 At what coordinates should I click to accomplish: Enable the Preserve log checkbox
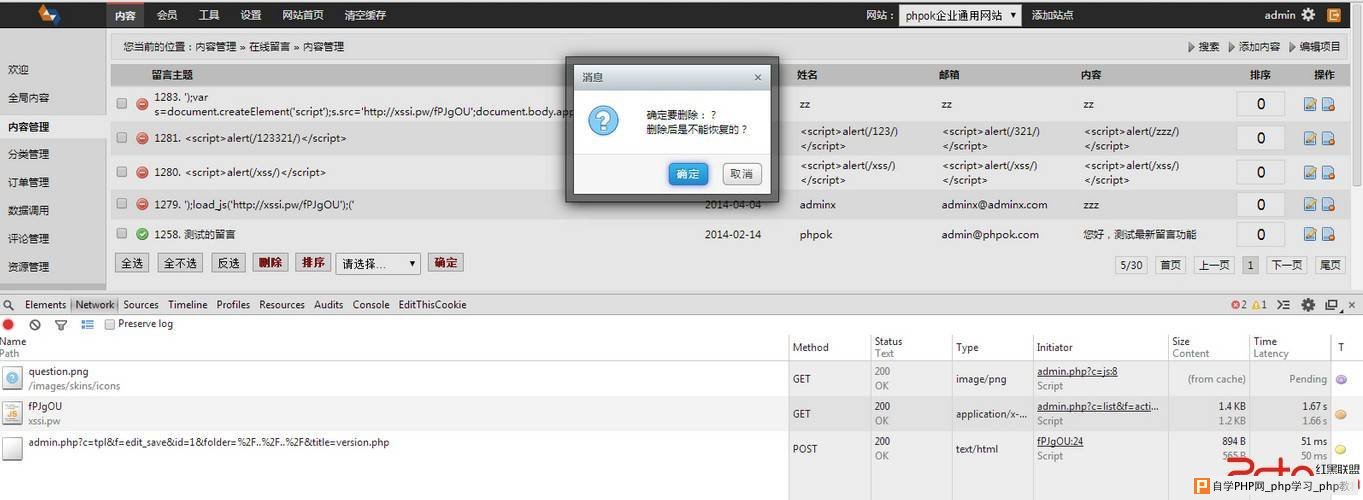(x=110, y=324)
